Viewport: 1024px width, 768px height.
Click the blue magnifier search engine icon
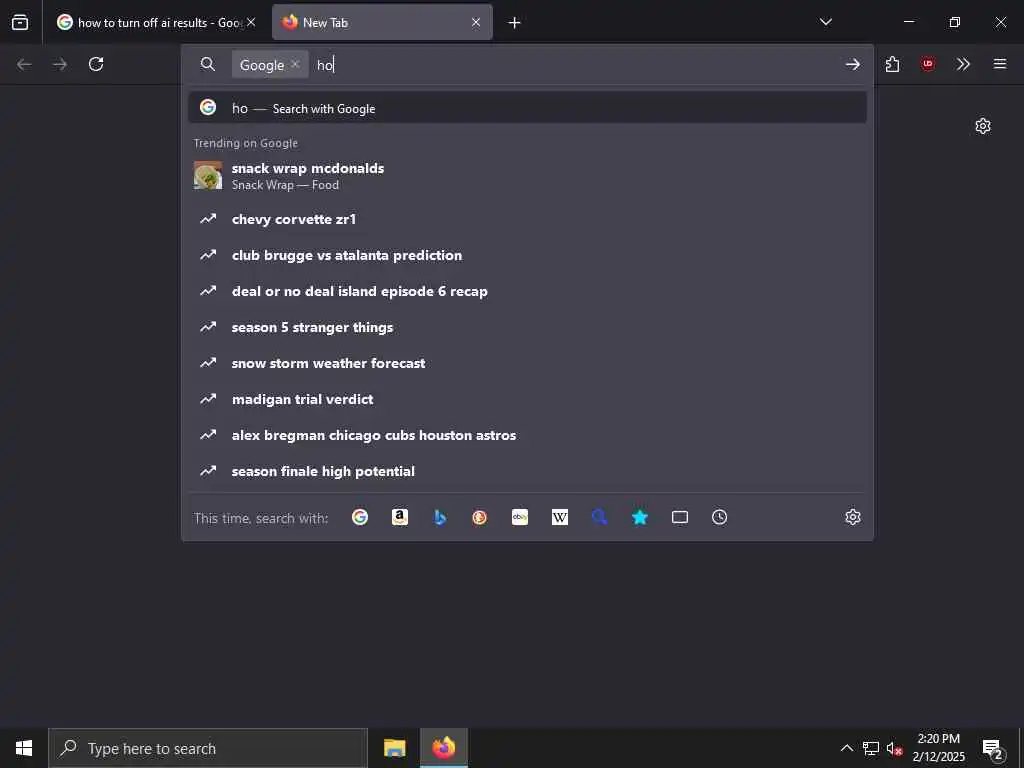tap(600, 517)
